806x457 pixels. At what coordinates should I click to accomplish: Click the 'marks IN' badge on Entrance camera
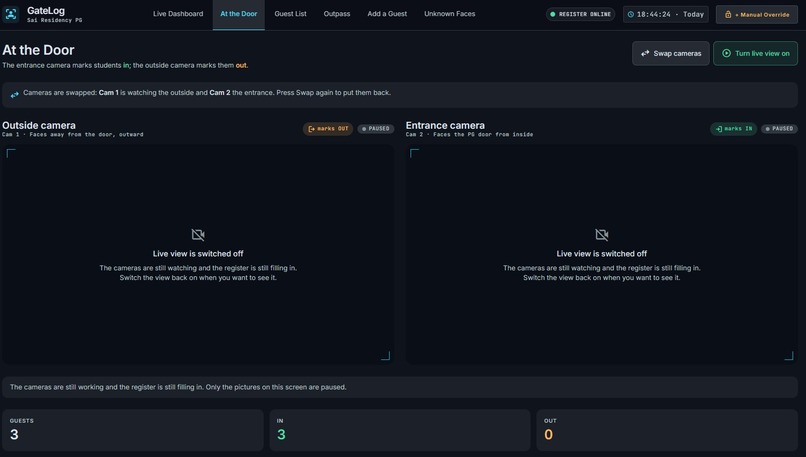734,129
